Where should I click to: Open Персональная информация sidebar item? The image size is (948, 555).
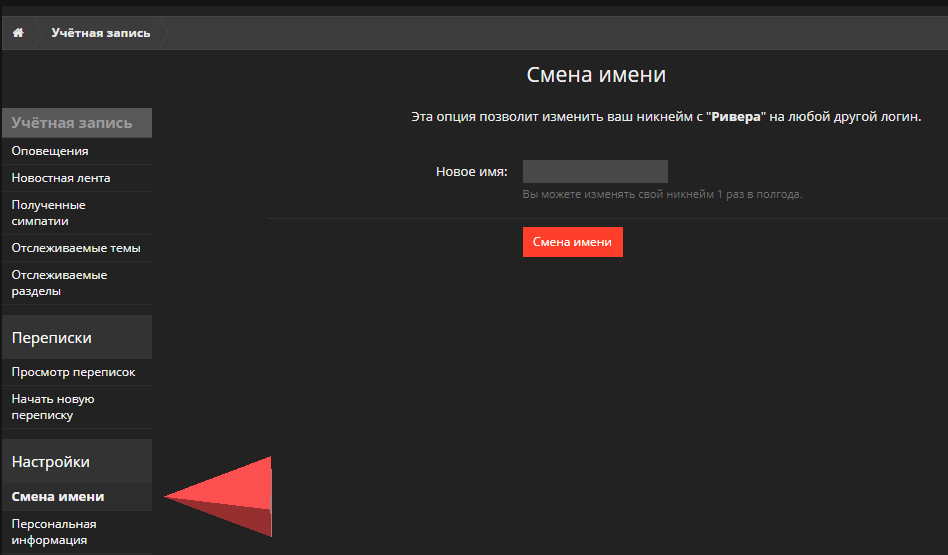pyautogui.click(x=77, y=532)
